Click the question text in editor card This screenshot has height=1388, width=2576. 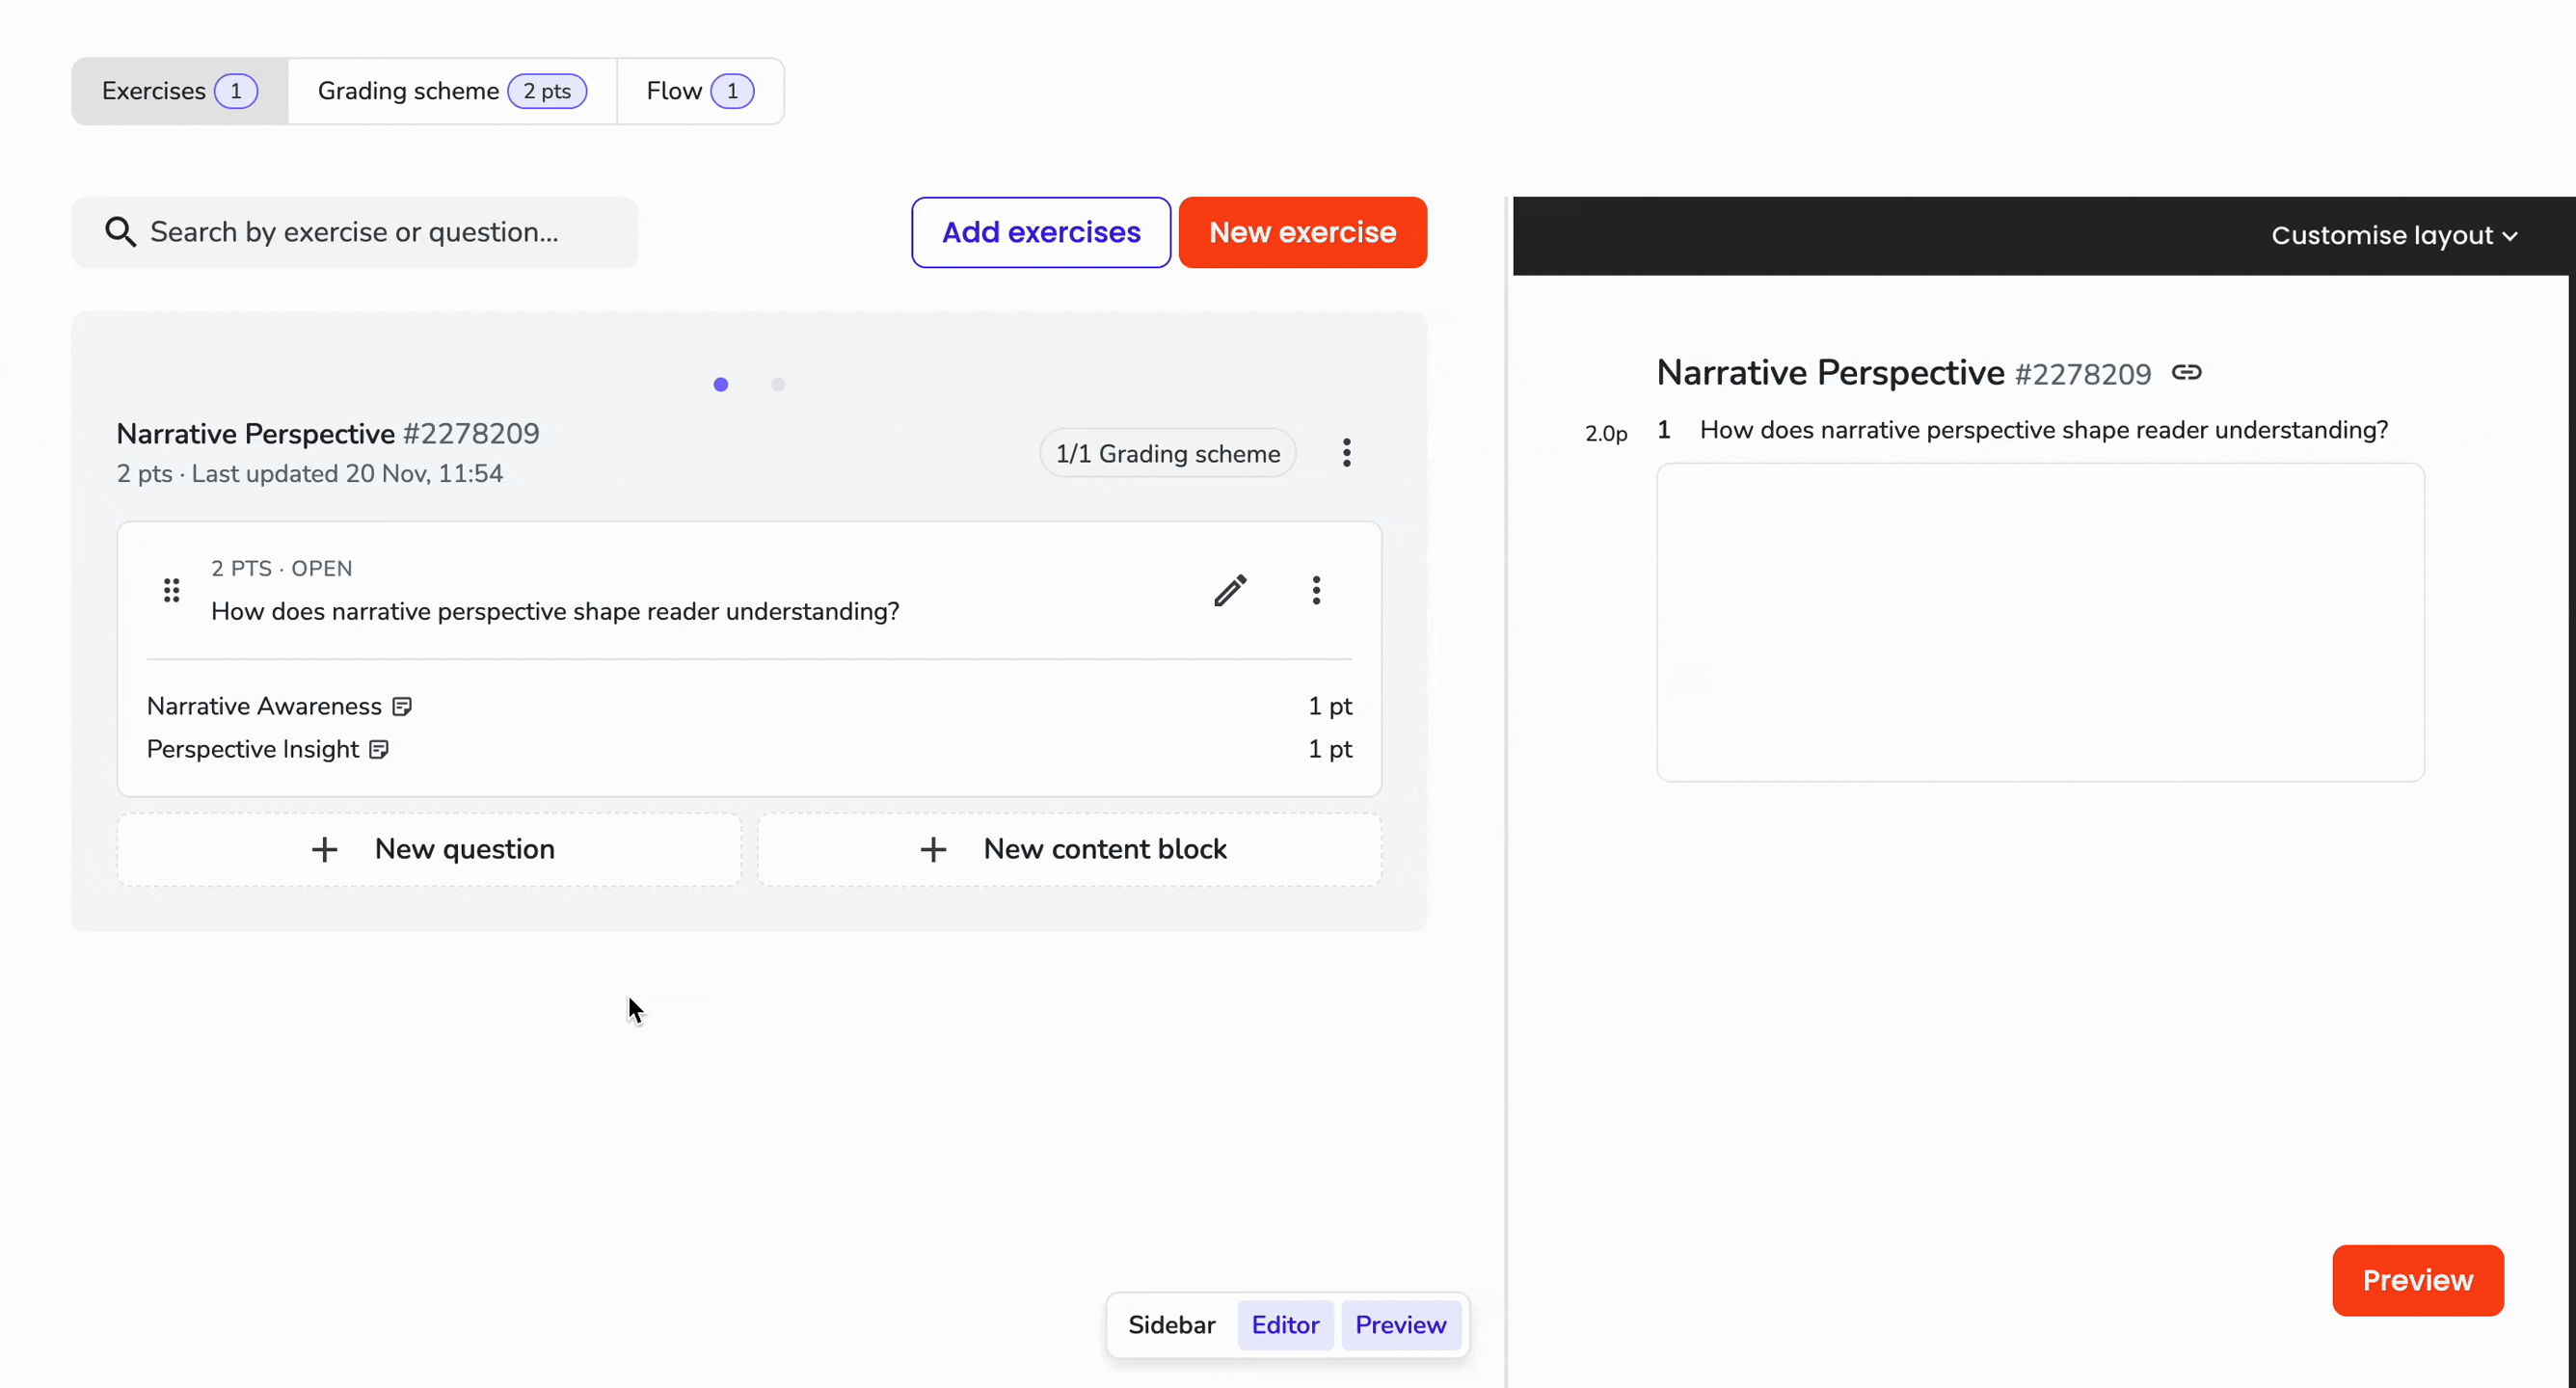point(555,612)
